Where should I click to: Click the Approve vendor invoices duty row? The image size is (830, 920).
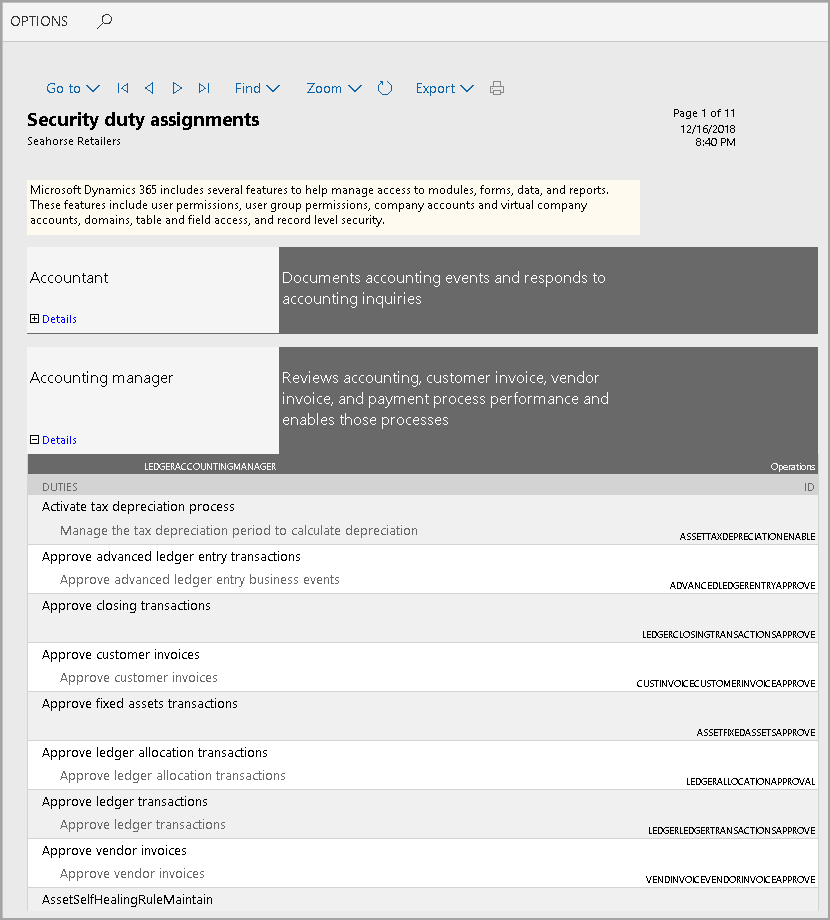click(x=422, y=863)
